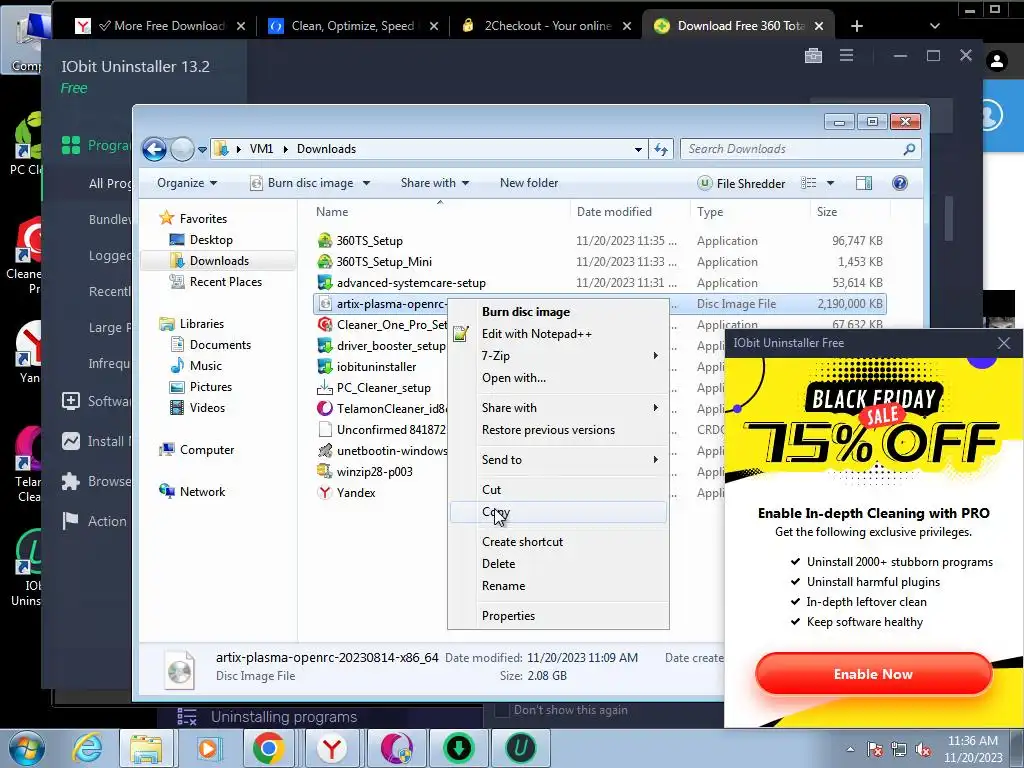Viewport: 1024px width, 768px height.
Task: Click Burn disc image toolbar button
Action: pyautogui.click(x=302, y=183)
